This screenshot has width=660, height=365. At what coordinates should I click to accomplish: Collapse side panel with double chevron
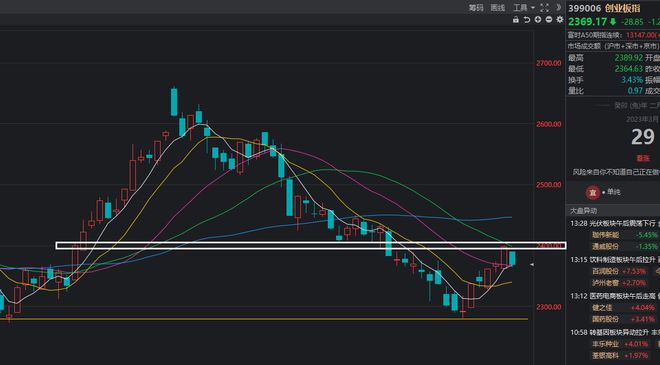(559, 7)
